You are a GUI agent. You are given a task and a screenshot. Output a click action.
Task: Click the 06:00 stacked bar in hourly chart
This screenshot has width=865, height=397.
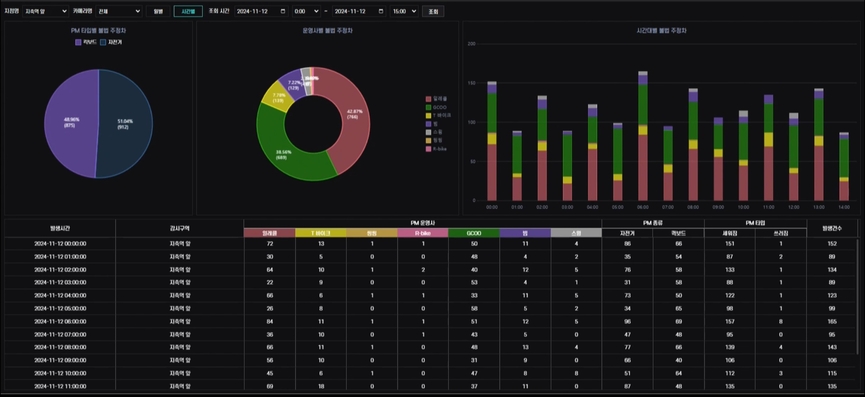click(643, 136)
